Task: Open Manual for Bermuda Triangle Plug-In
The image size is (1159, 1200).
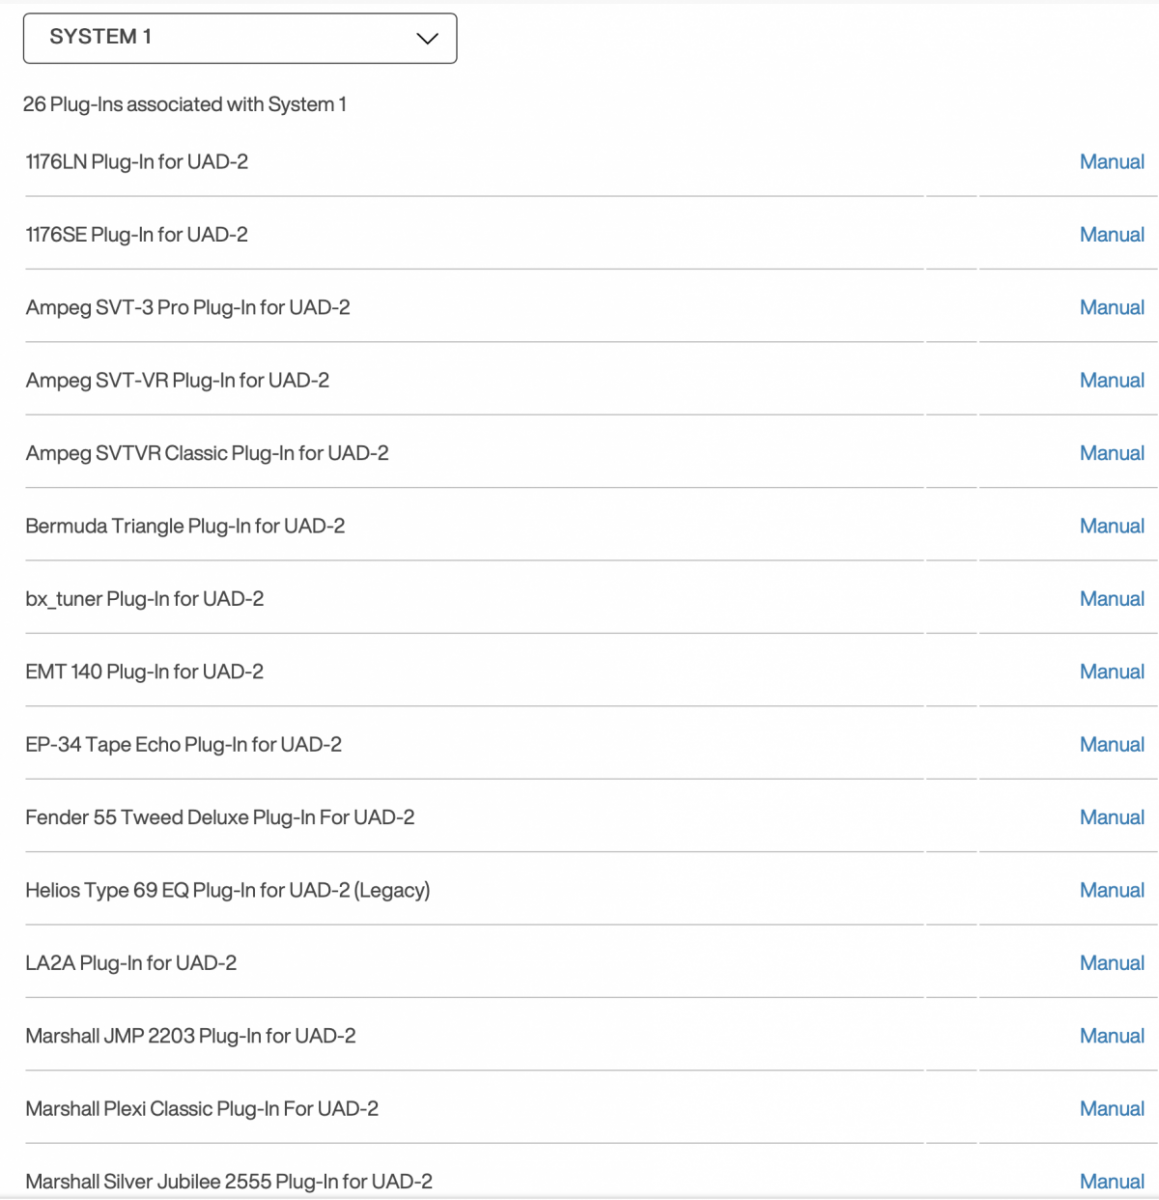Action: coord(1111,527)
